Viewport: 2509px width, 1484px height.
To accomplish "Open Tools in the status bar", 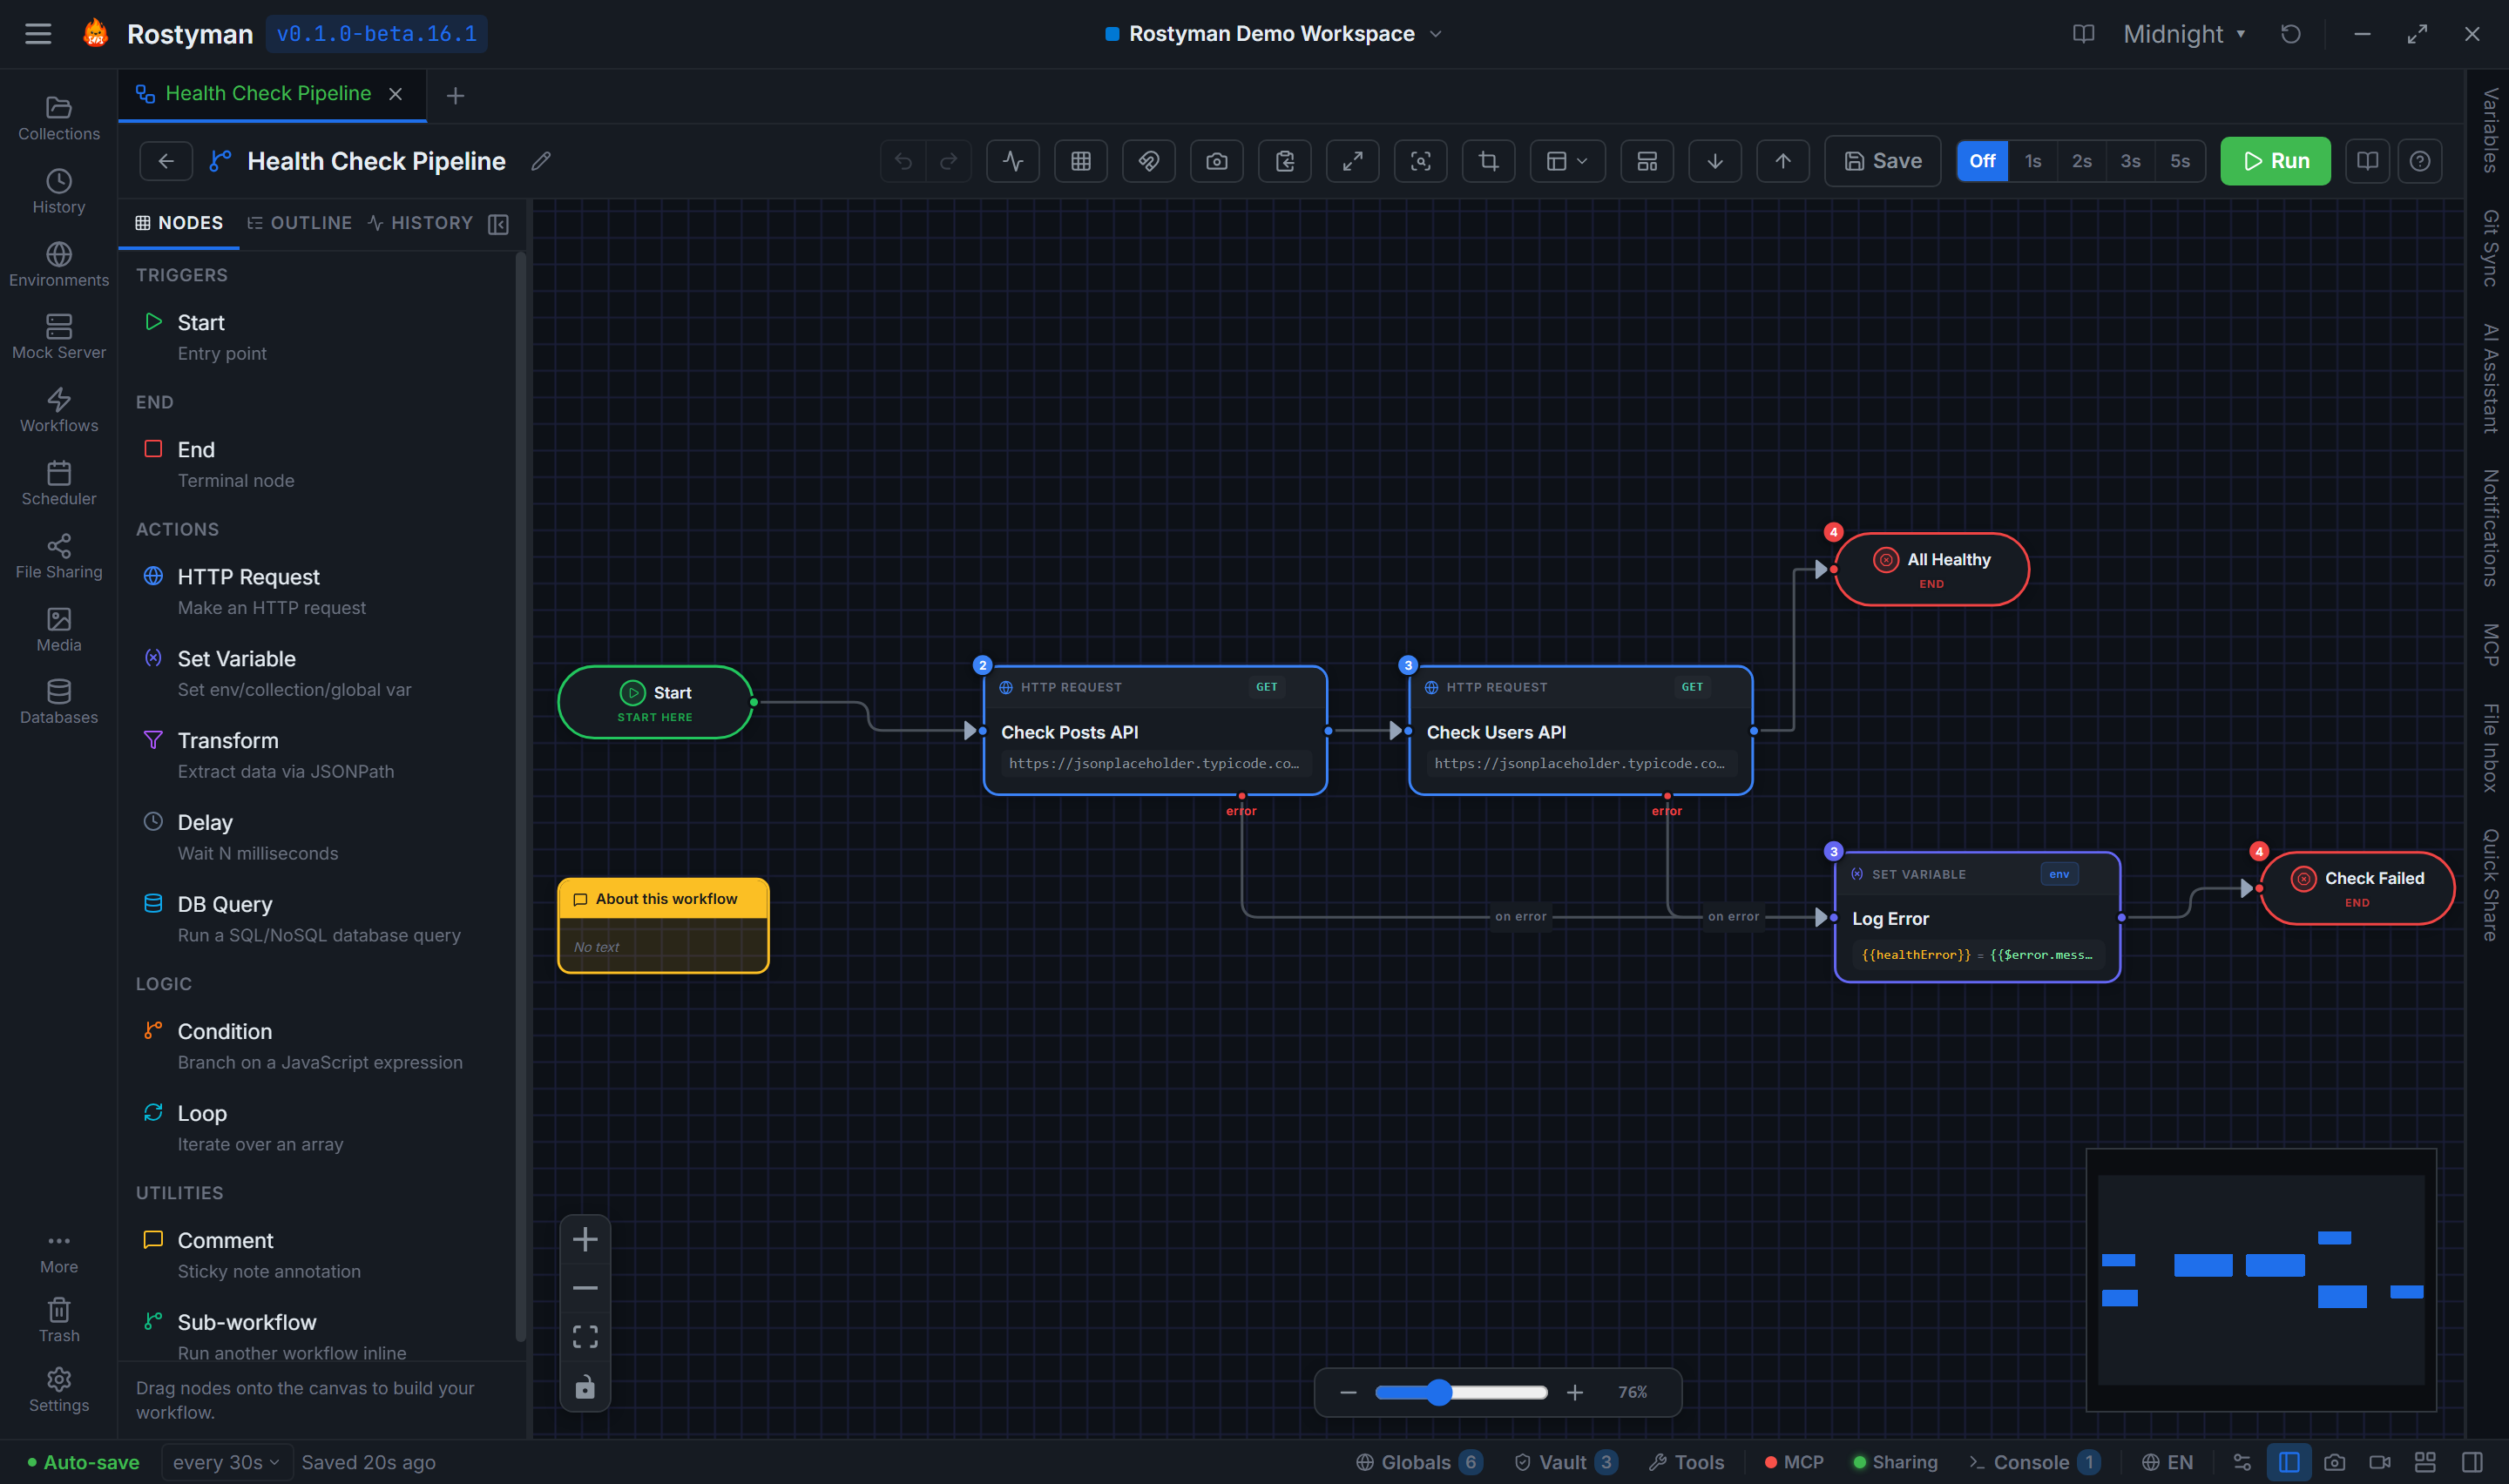I will click(1686, 1462).
